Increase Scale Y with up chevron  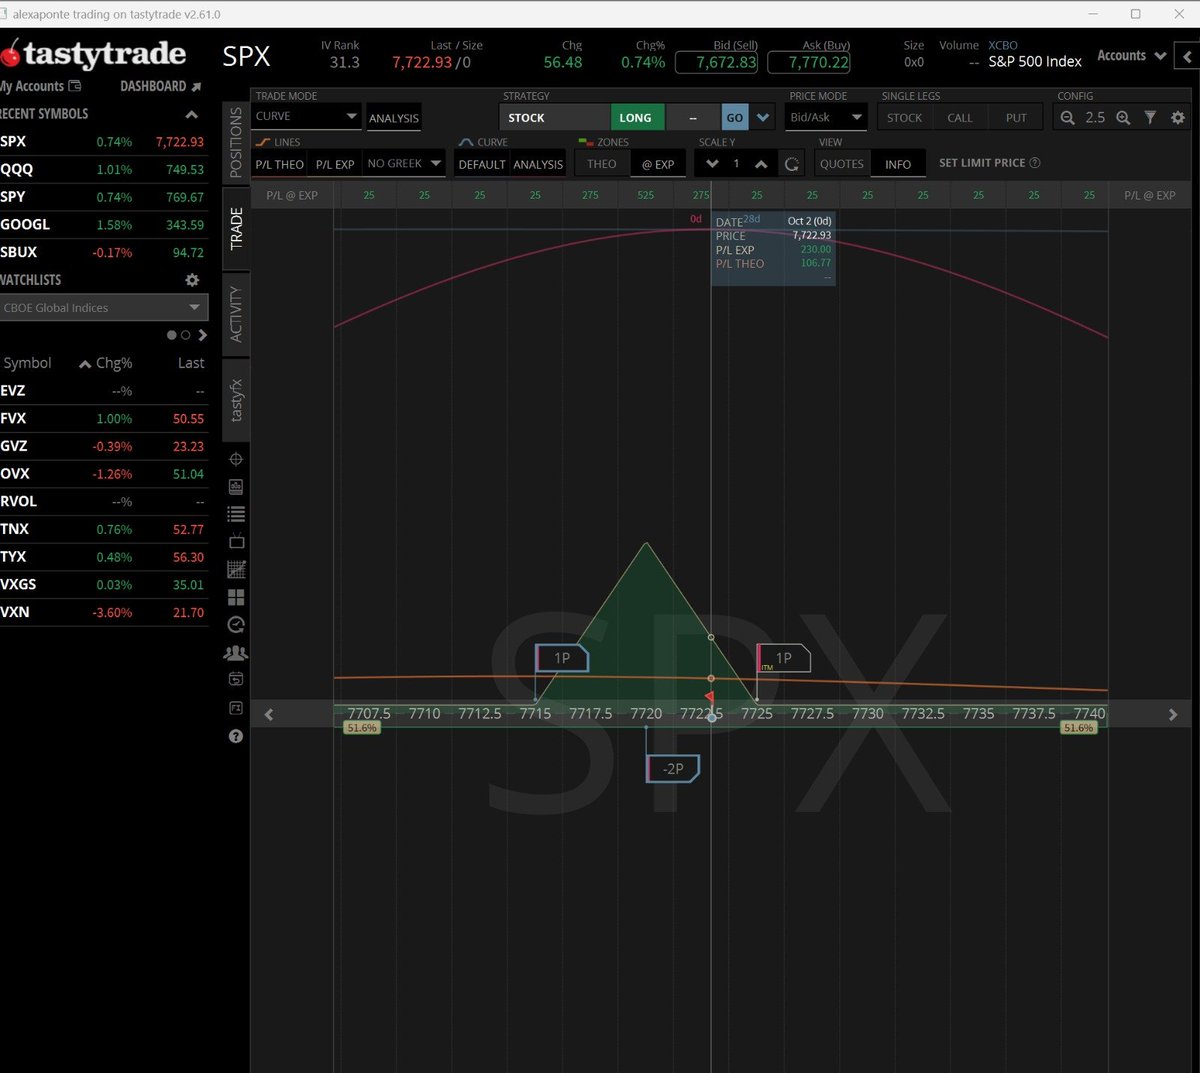761,164
